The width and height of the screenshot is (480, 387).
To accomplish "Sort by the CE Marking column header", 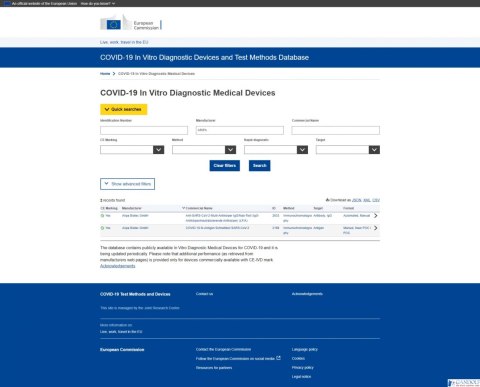I will coord(109,208).
